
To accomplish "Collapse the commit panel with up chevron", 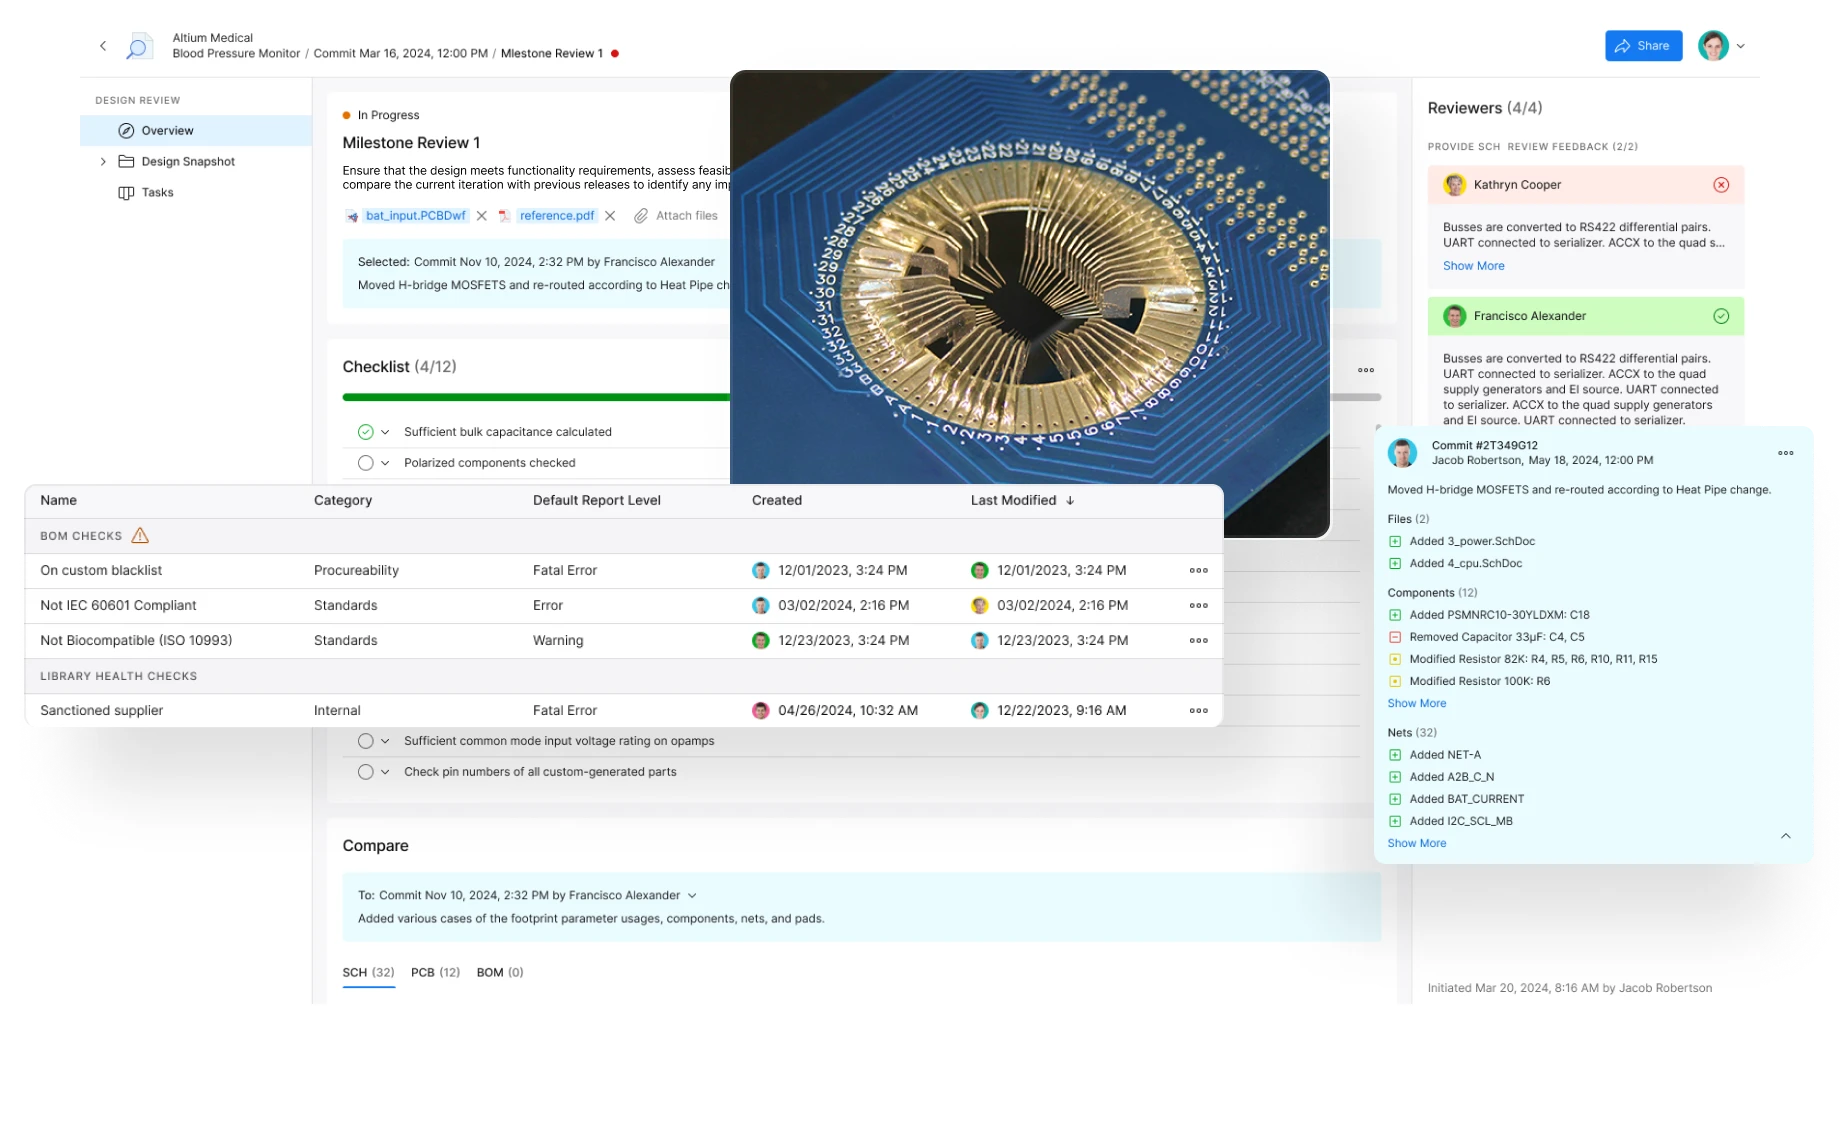I will (x=1785, y=836).
